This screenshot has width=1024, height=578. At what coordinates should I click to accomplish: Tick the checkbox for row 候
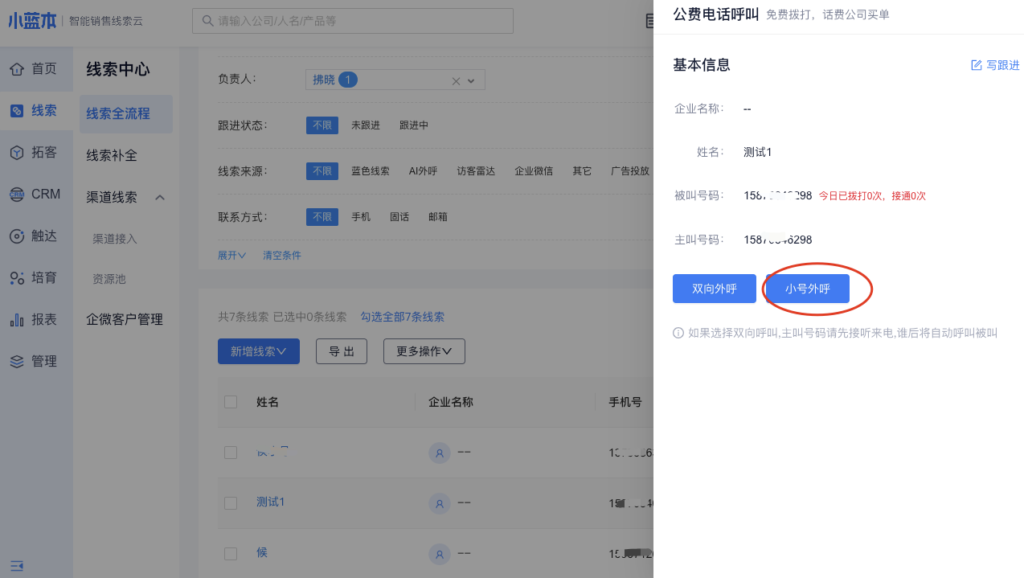231,553
